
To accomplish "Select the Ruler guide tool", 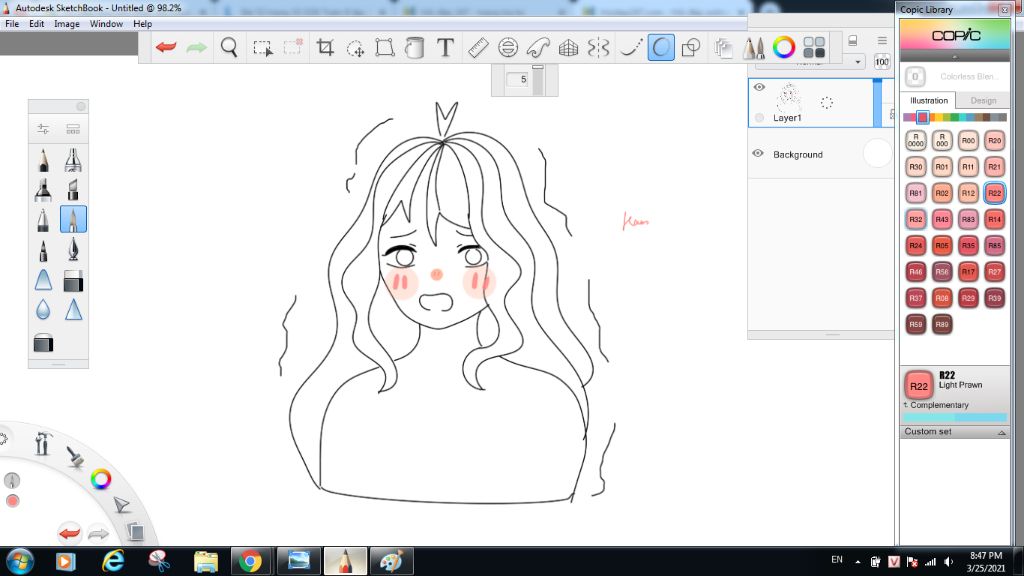I will click(x=477, y=47).
